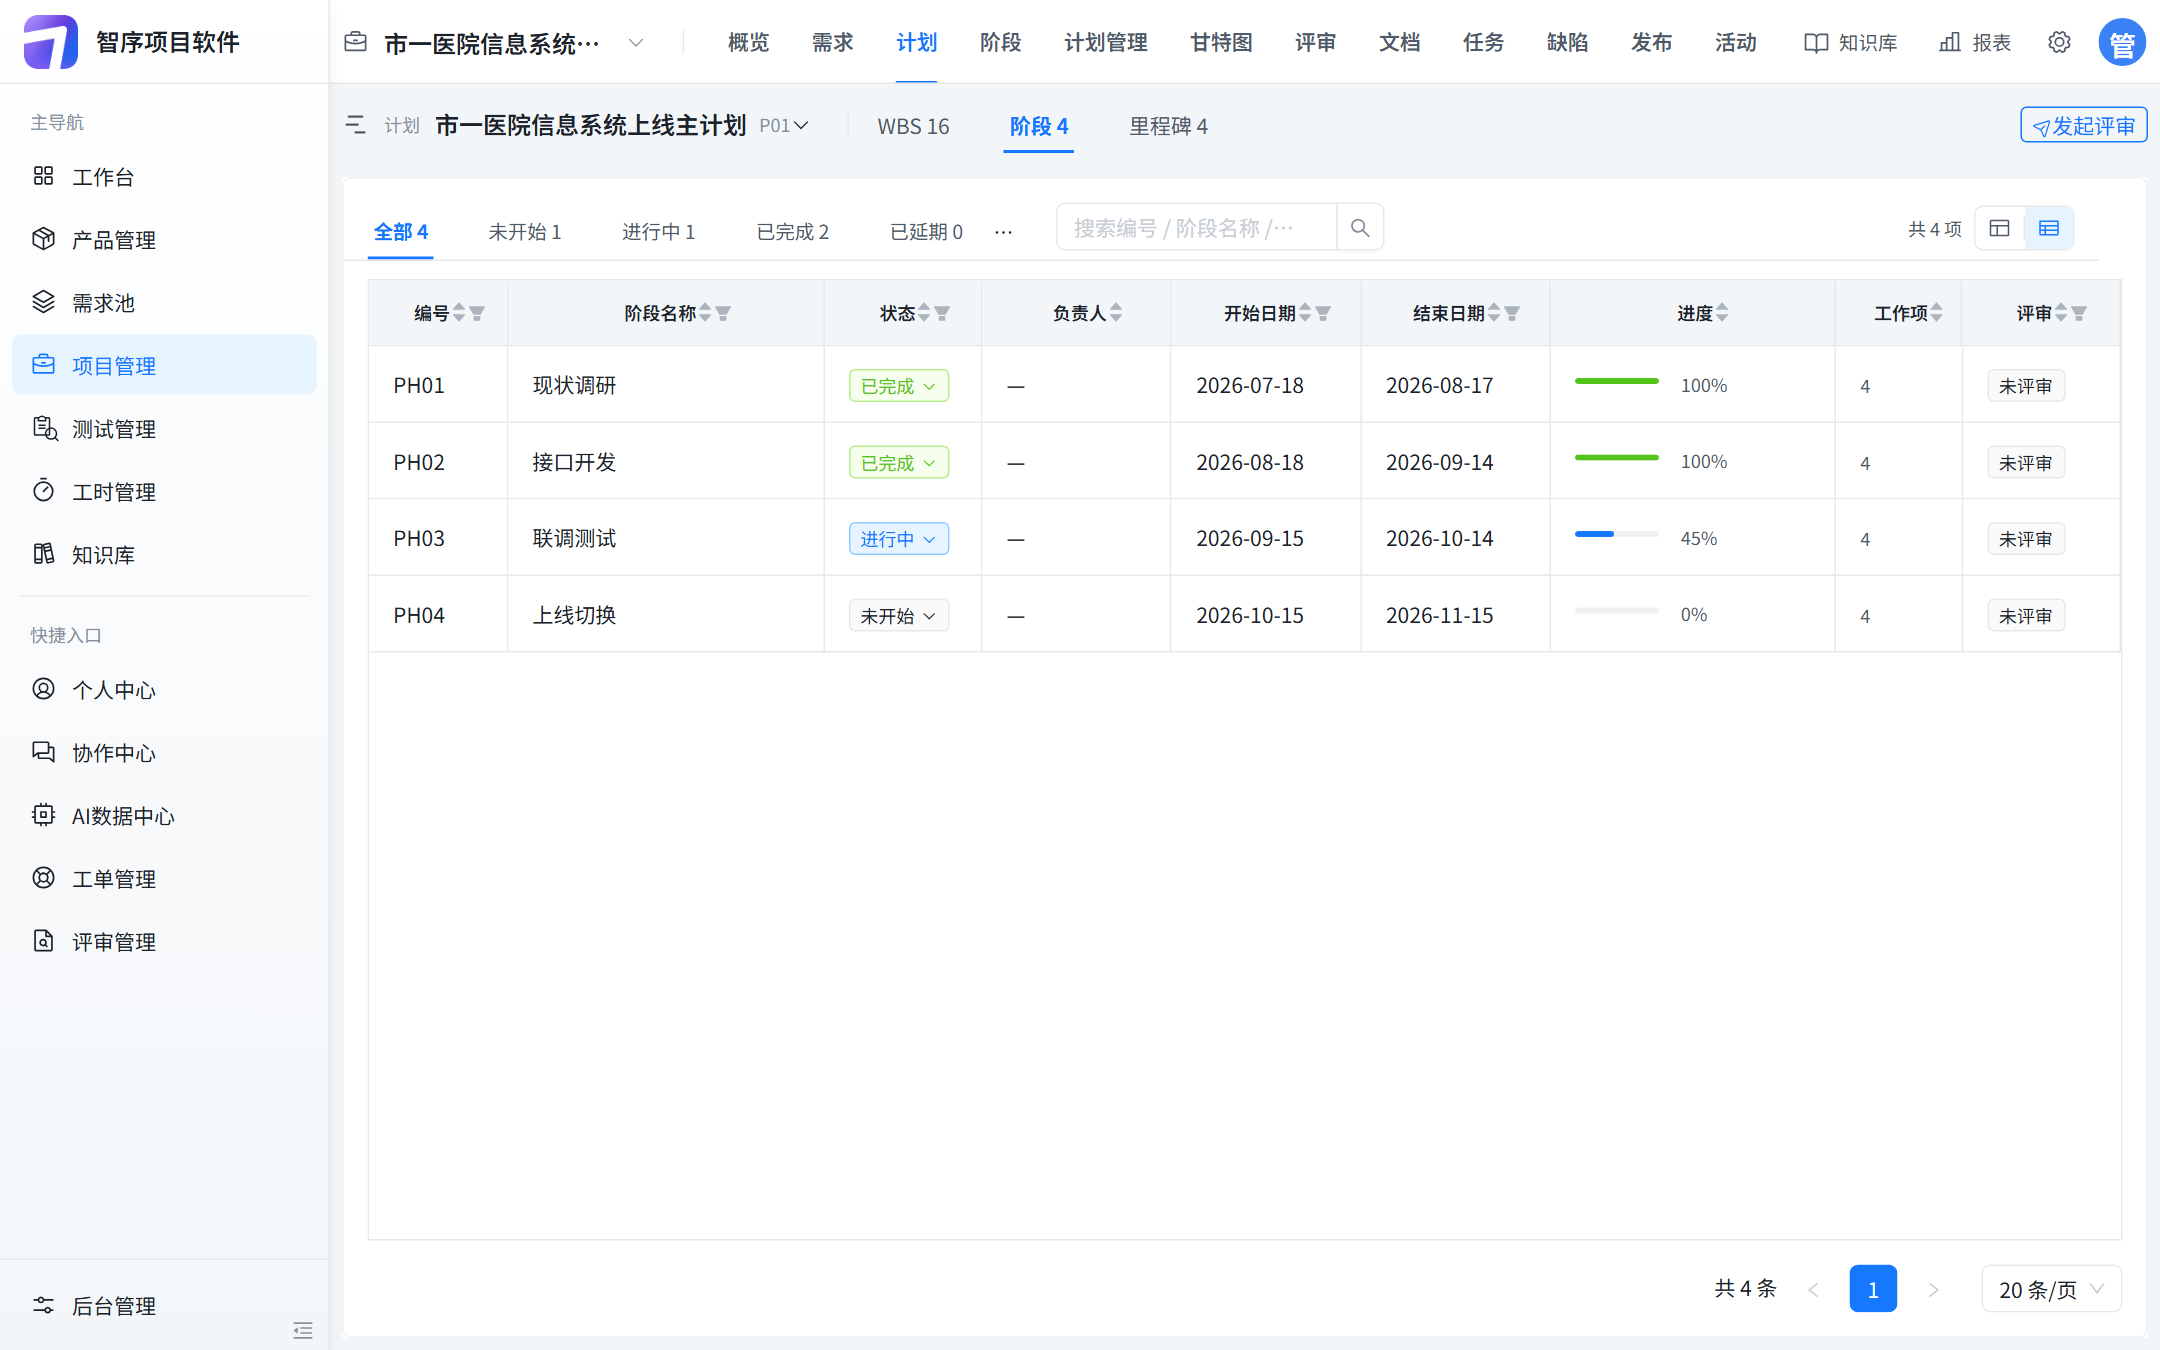2160x1350 pixels.
Task: Filter the 阶段名称 column
Action: tap(723, 313)
